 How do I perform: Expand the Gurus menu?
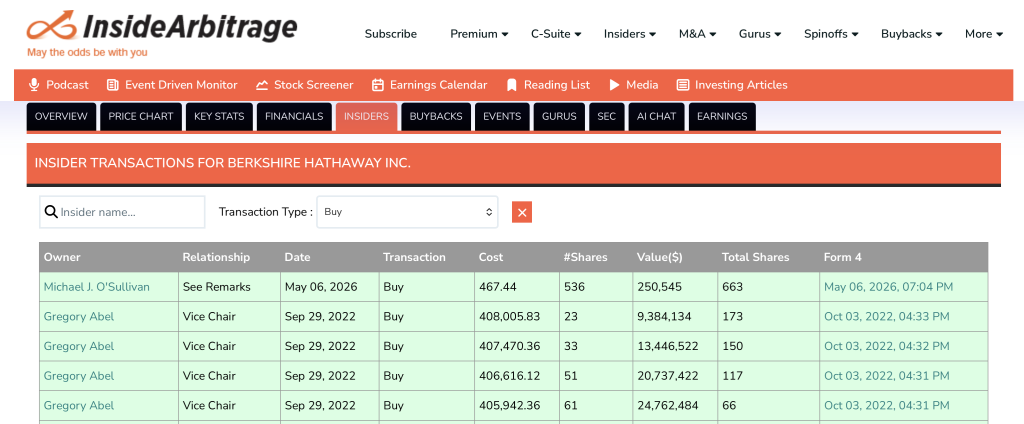761,34
